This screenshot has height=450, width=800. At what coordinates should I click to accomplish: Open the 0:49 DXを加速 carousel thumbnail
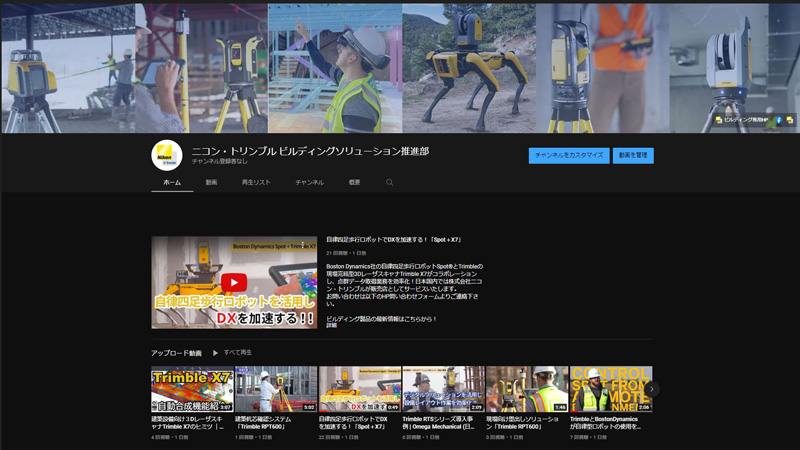tap(360, 389)
